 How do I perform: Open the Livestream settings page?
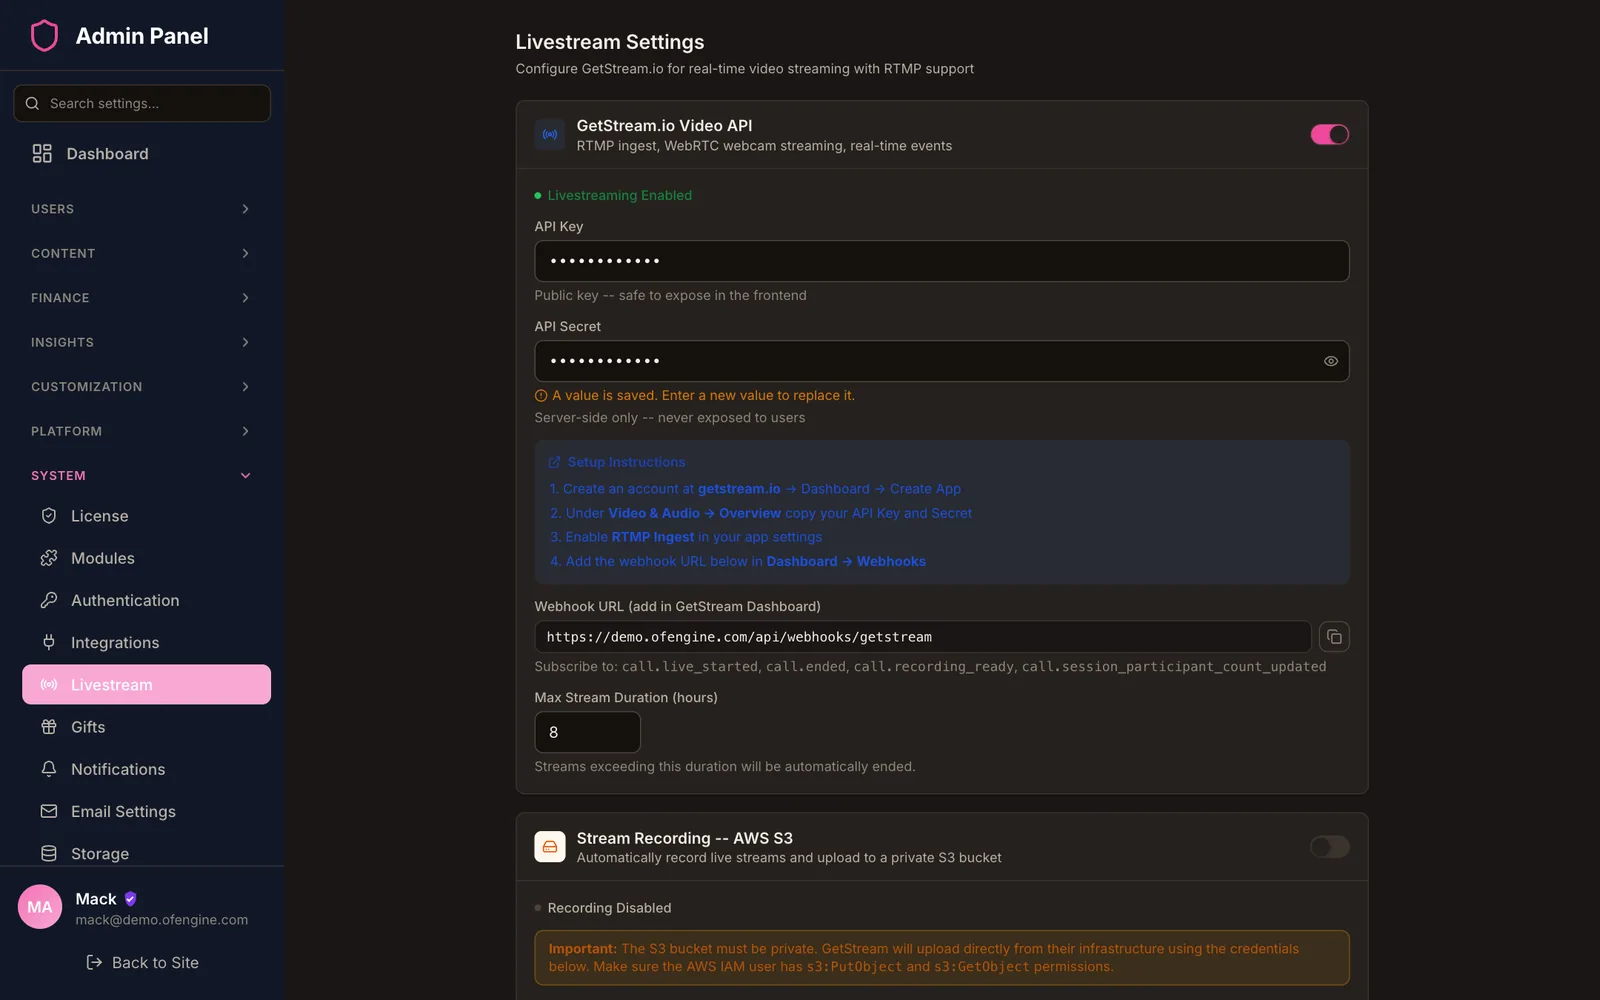(x=146, y=685)
